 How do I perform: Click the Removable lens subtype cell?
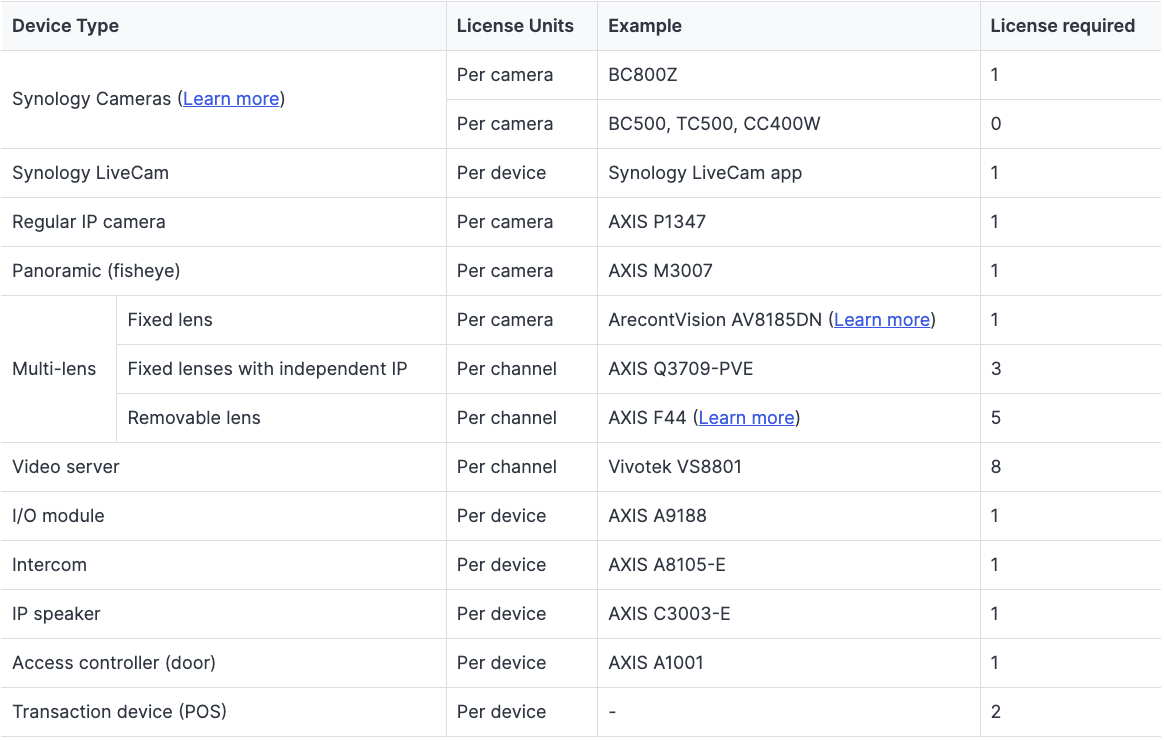pyautogui.click(x=194, y=418)
